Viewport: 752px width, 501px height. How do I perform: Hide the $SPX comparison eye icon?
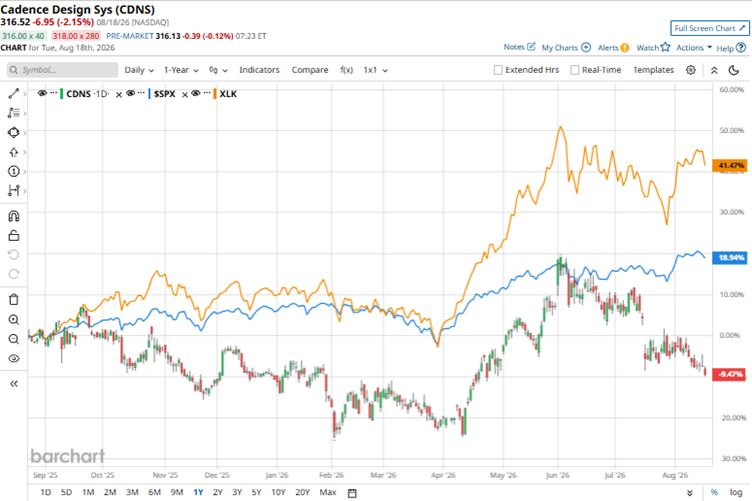[130, 93]
